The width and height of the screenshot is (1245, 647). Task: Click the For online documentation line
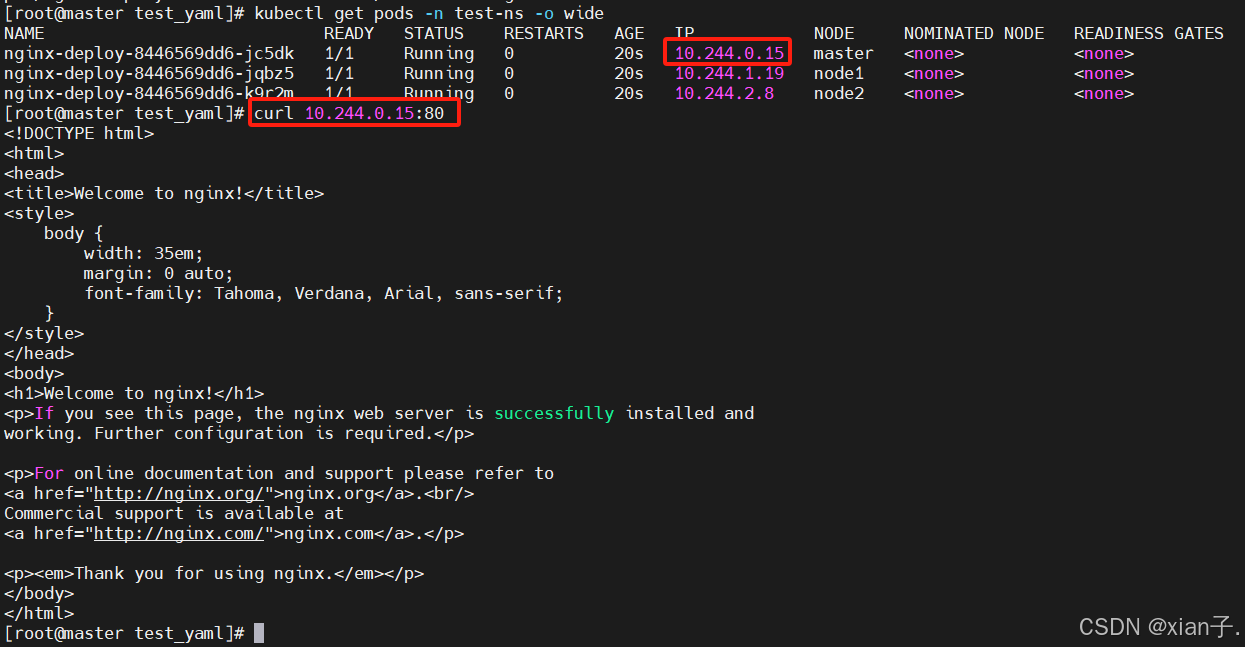coord(279,473)
